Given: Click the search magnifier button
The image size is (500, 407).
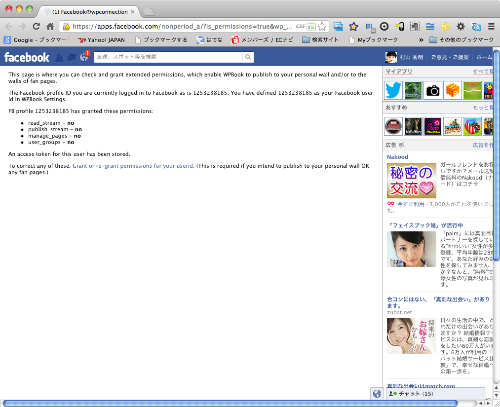Looking at the screenshot, I should 248,57.
